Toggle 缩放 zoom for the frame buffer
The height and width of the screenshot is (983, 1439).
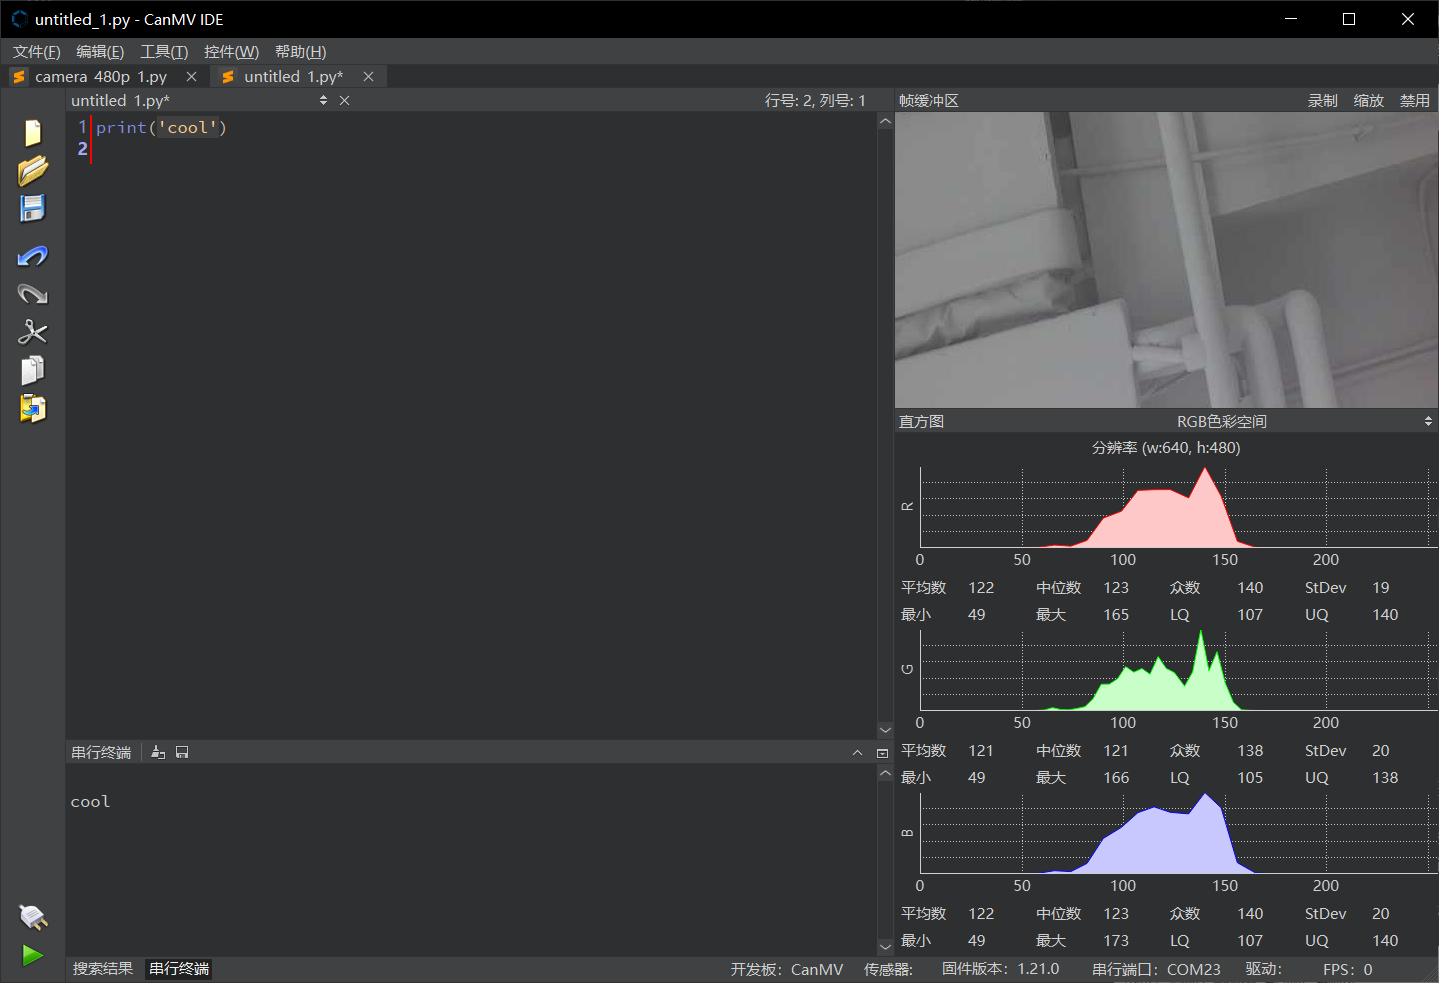point(1368,101)
